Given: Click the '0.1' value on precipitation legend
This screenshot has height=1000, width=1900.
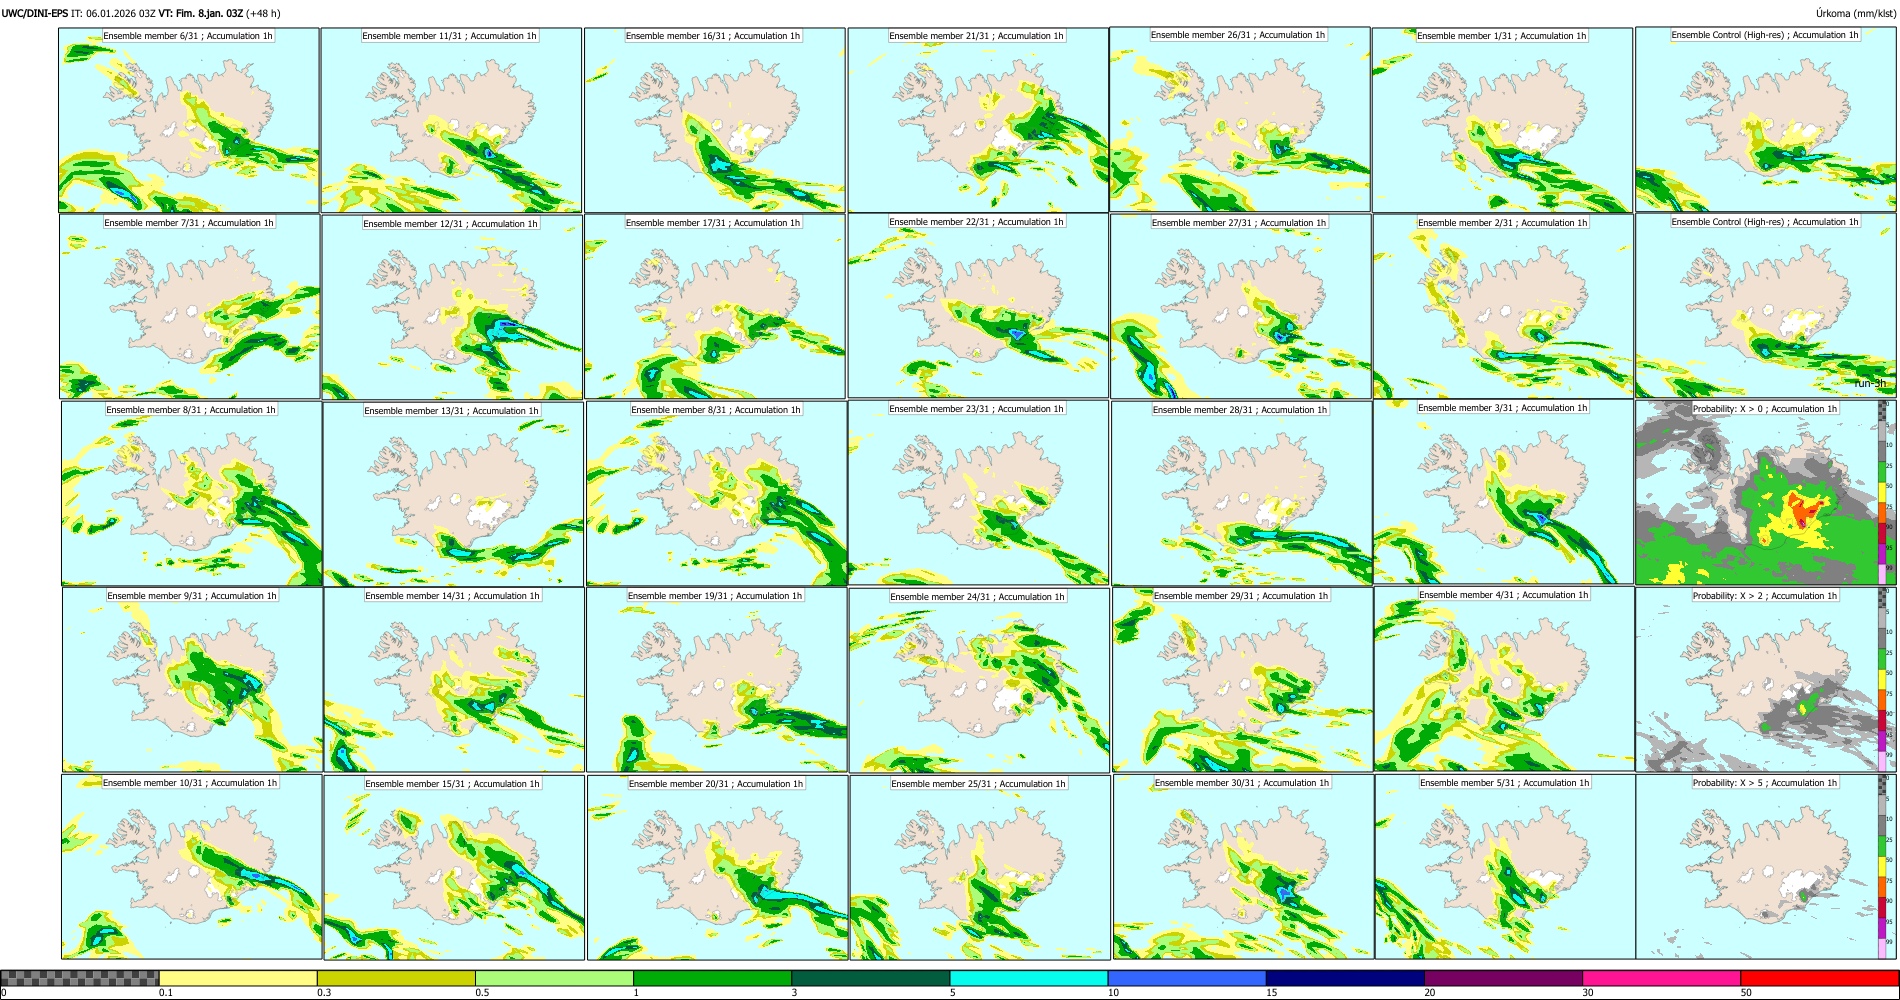Looking at the screenshot, I should 165,992.
